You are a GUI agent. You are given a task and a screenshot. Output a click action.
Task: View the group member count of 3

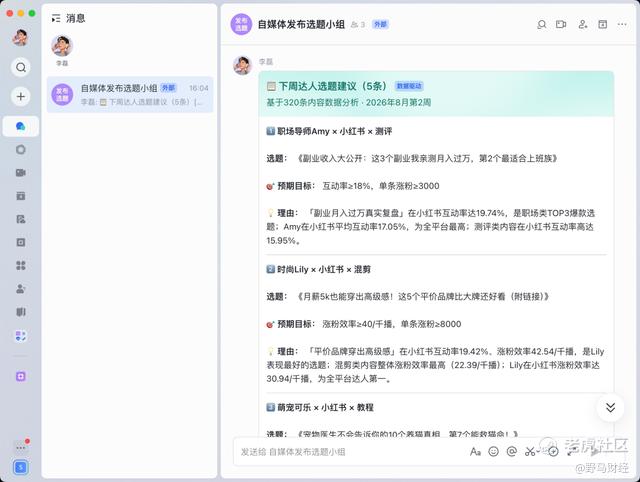(358, 24)
